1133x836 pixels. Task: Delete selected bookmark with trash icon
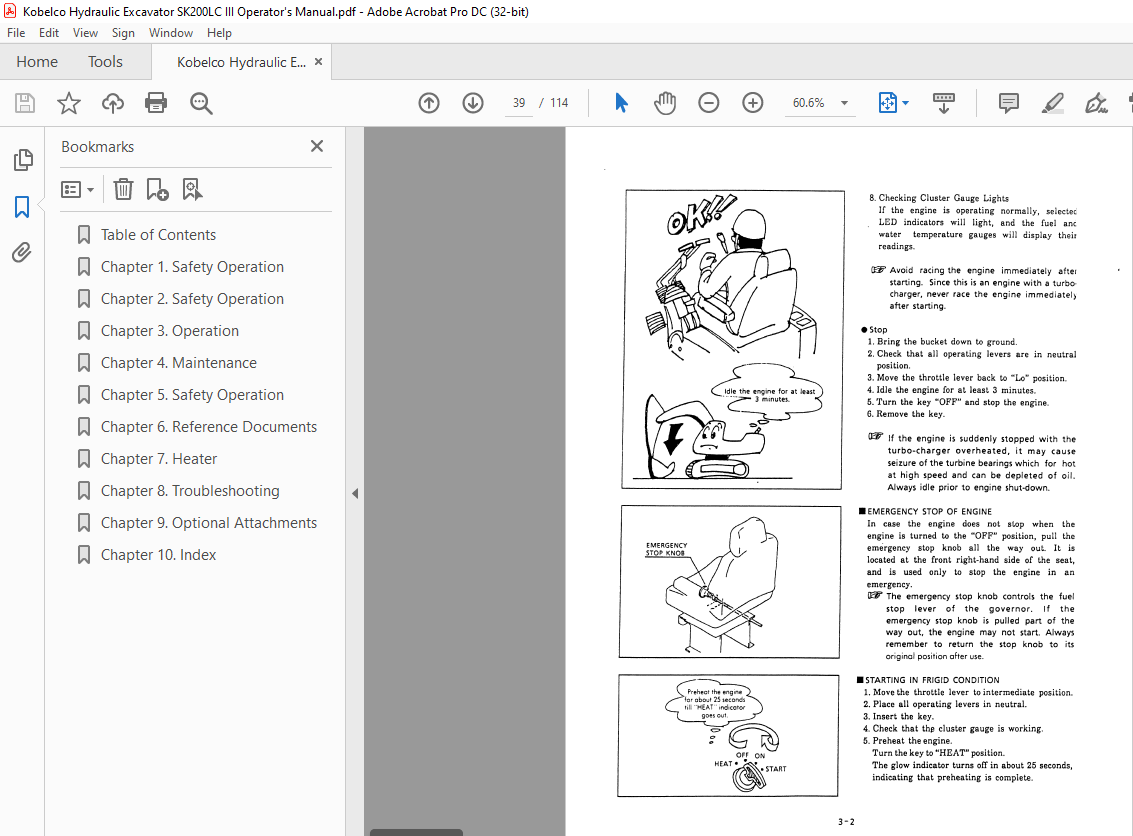(122, 189)
